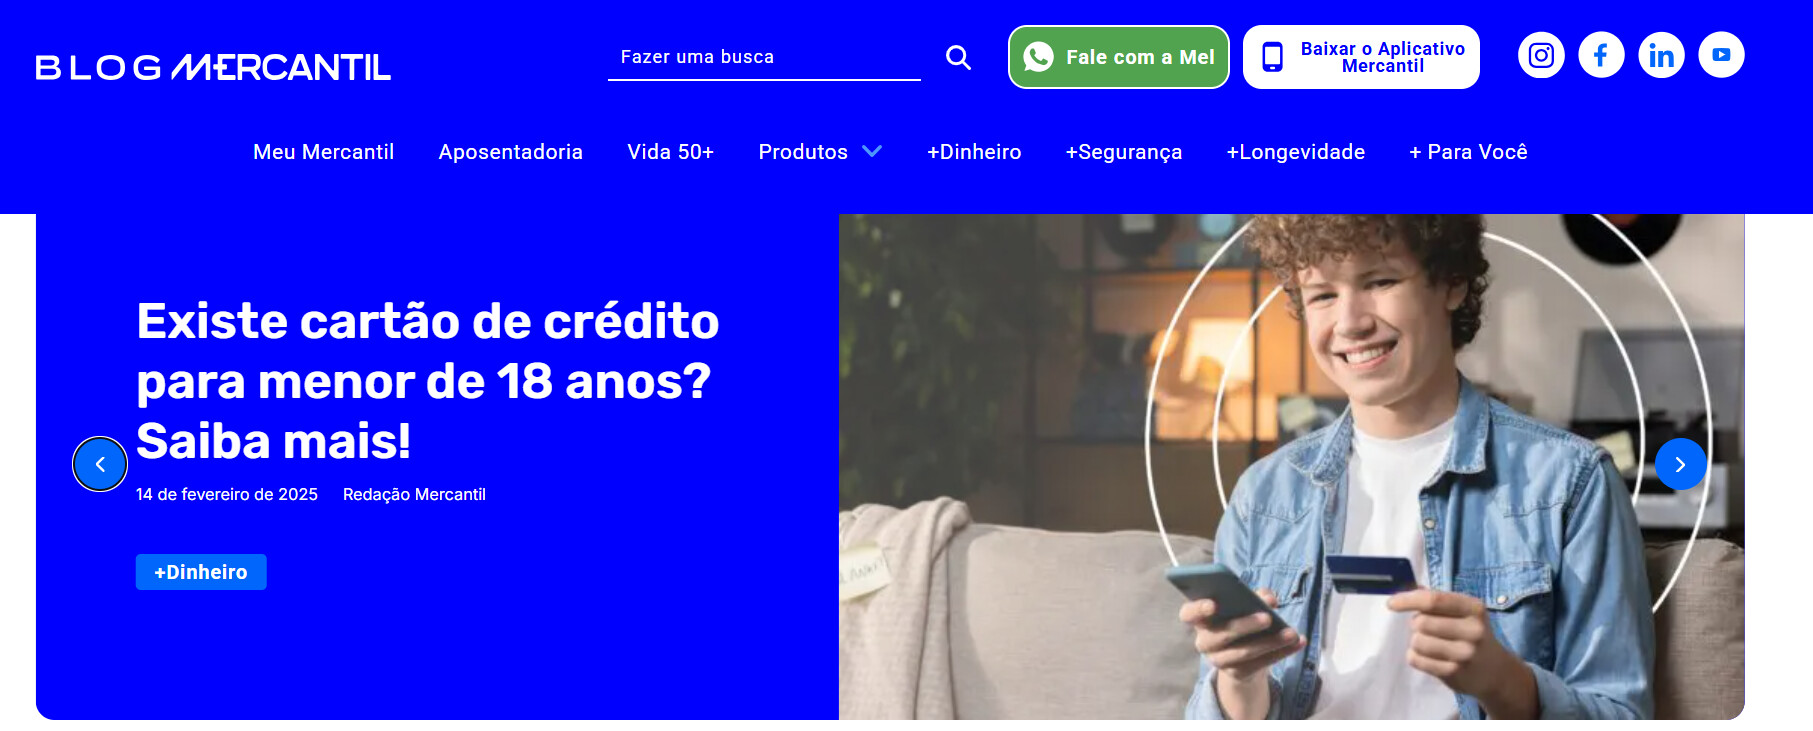The image size is (1813, 731).
Task: Open the +Longevidade section
Action: pos(1295,152)
